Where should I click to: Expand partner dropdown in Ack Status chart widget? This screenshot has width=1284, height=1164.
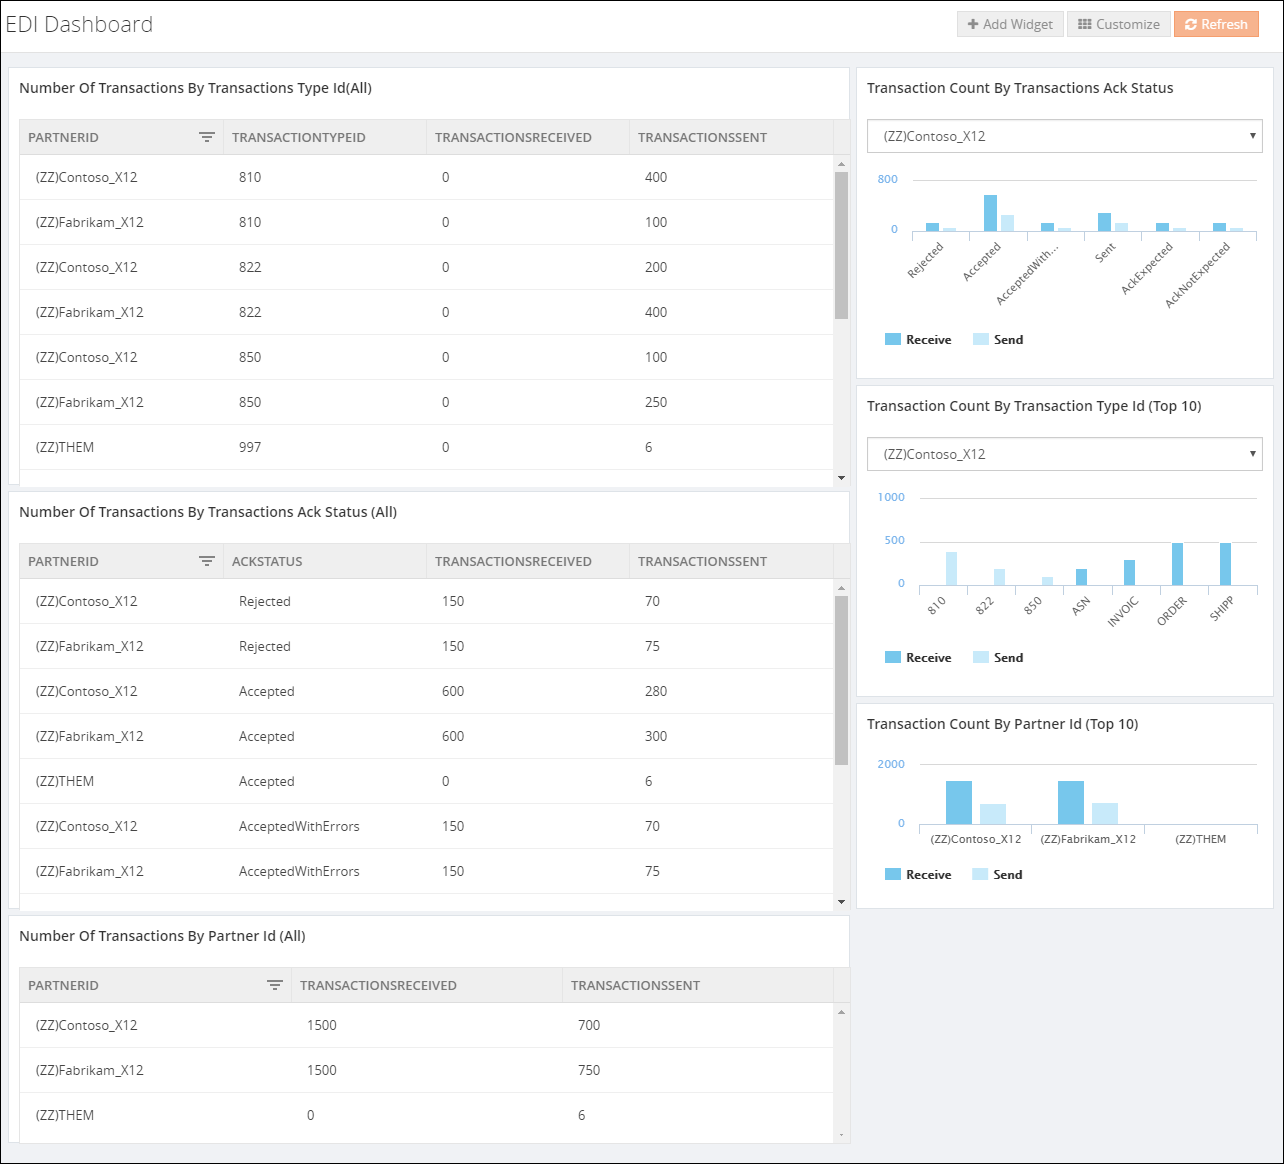tap(1065, 136)
